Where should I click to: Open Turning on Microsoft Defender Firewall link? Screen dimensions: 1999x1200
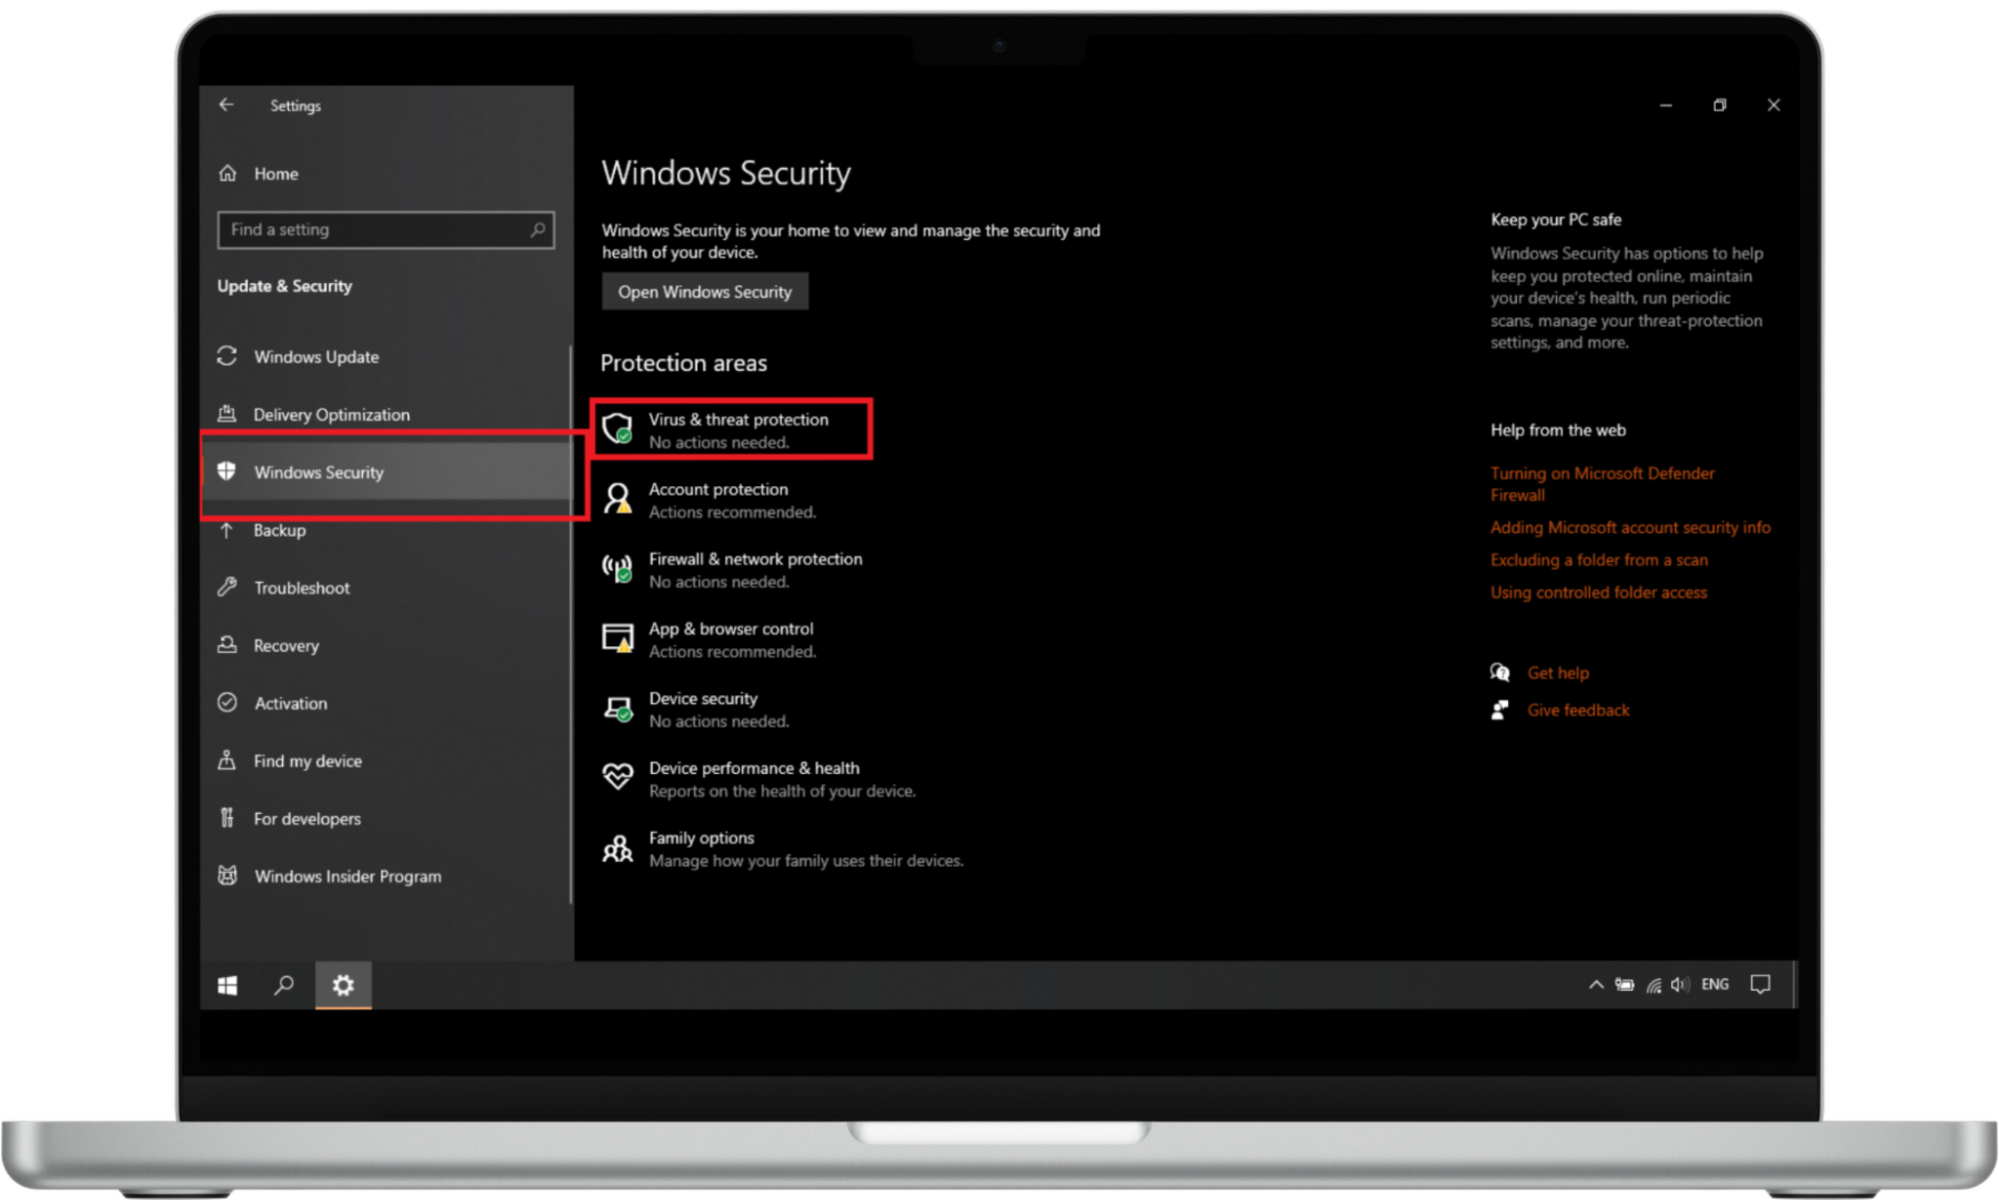[1602, 484]
